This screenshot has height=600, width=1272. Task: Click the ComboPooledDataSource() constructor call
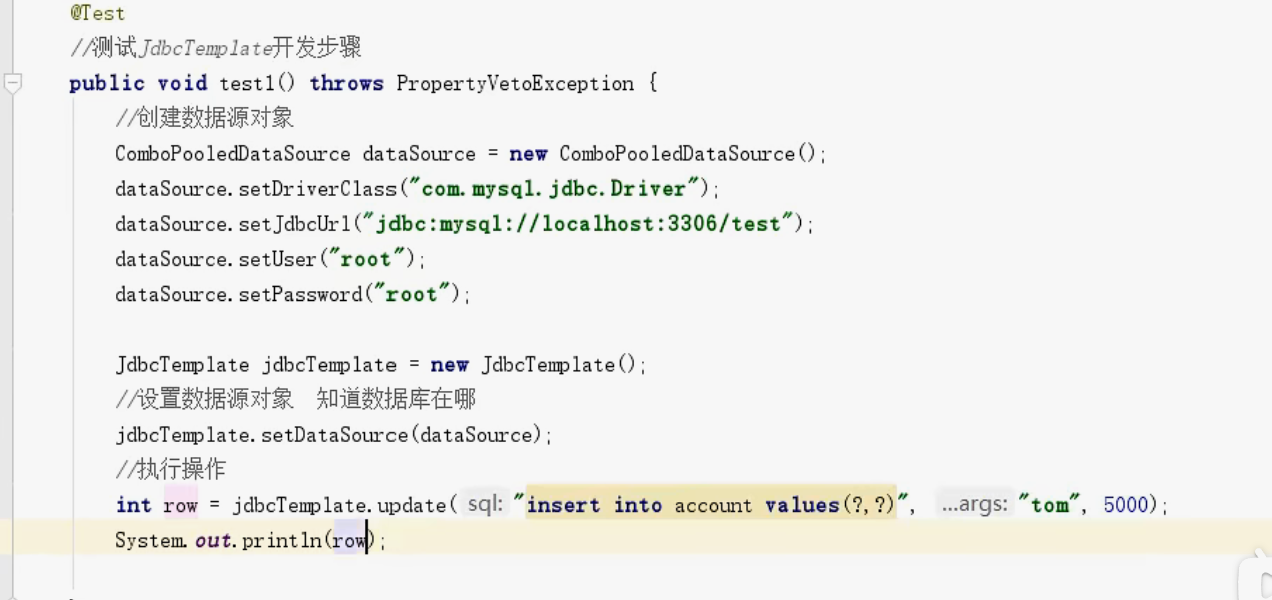[687, 154]
